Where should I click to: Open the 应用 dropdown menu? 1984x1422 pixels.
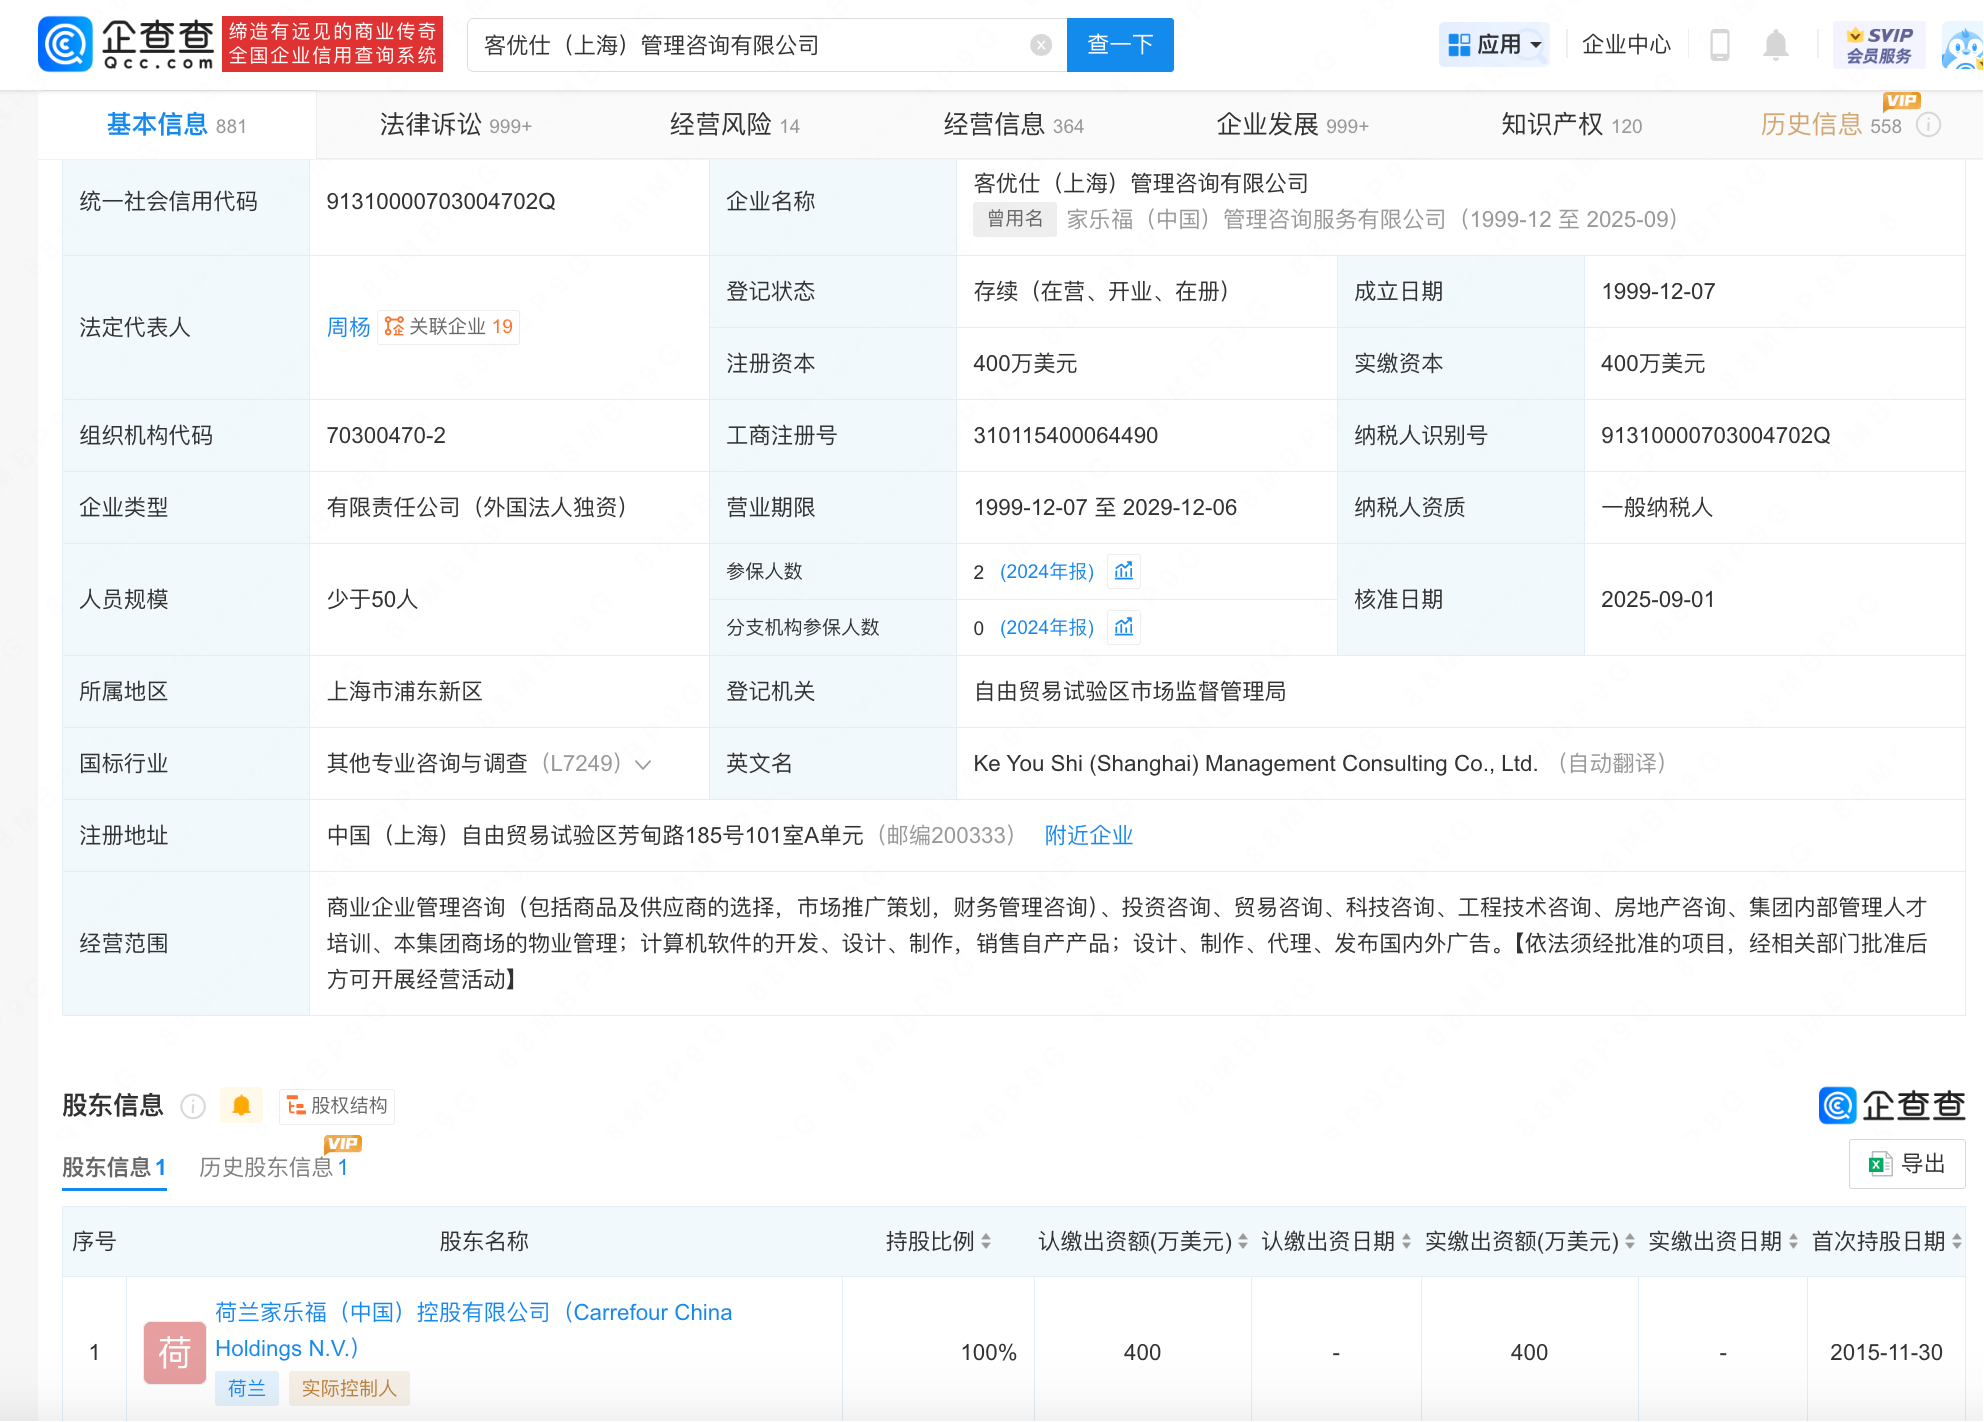[1494, 45]
